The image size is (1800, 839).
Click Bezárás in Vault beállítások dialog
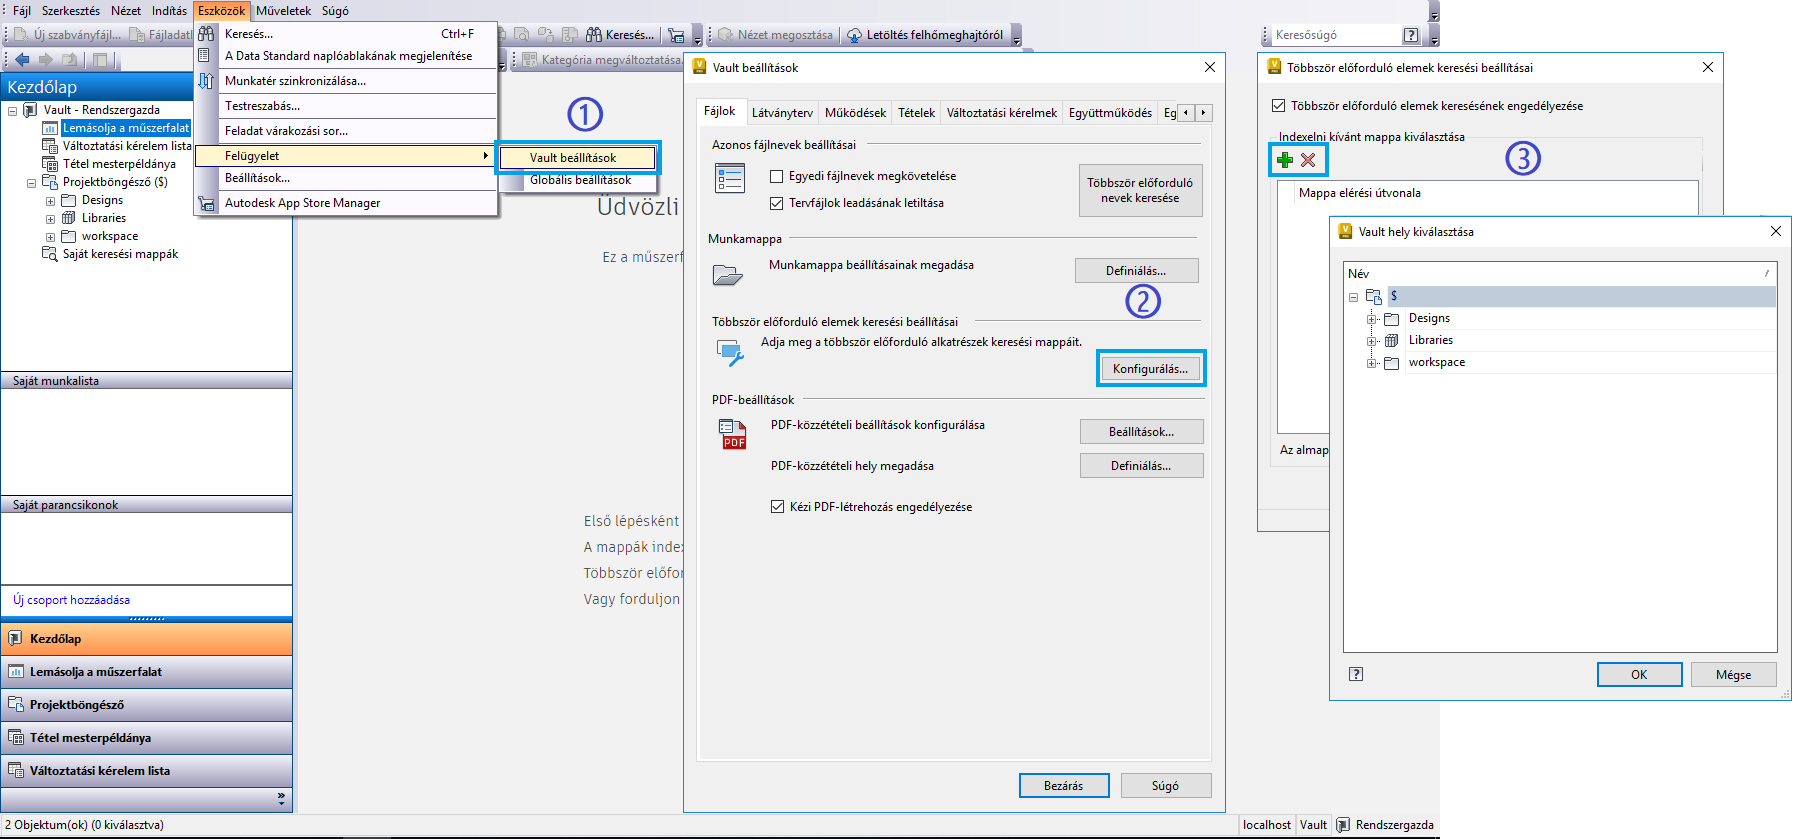pos(1064,786)
